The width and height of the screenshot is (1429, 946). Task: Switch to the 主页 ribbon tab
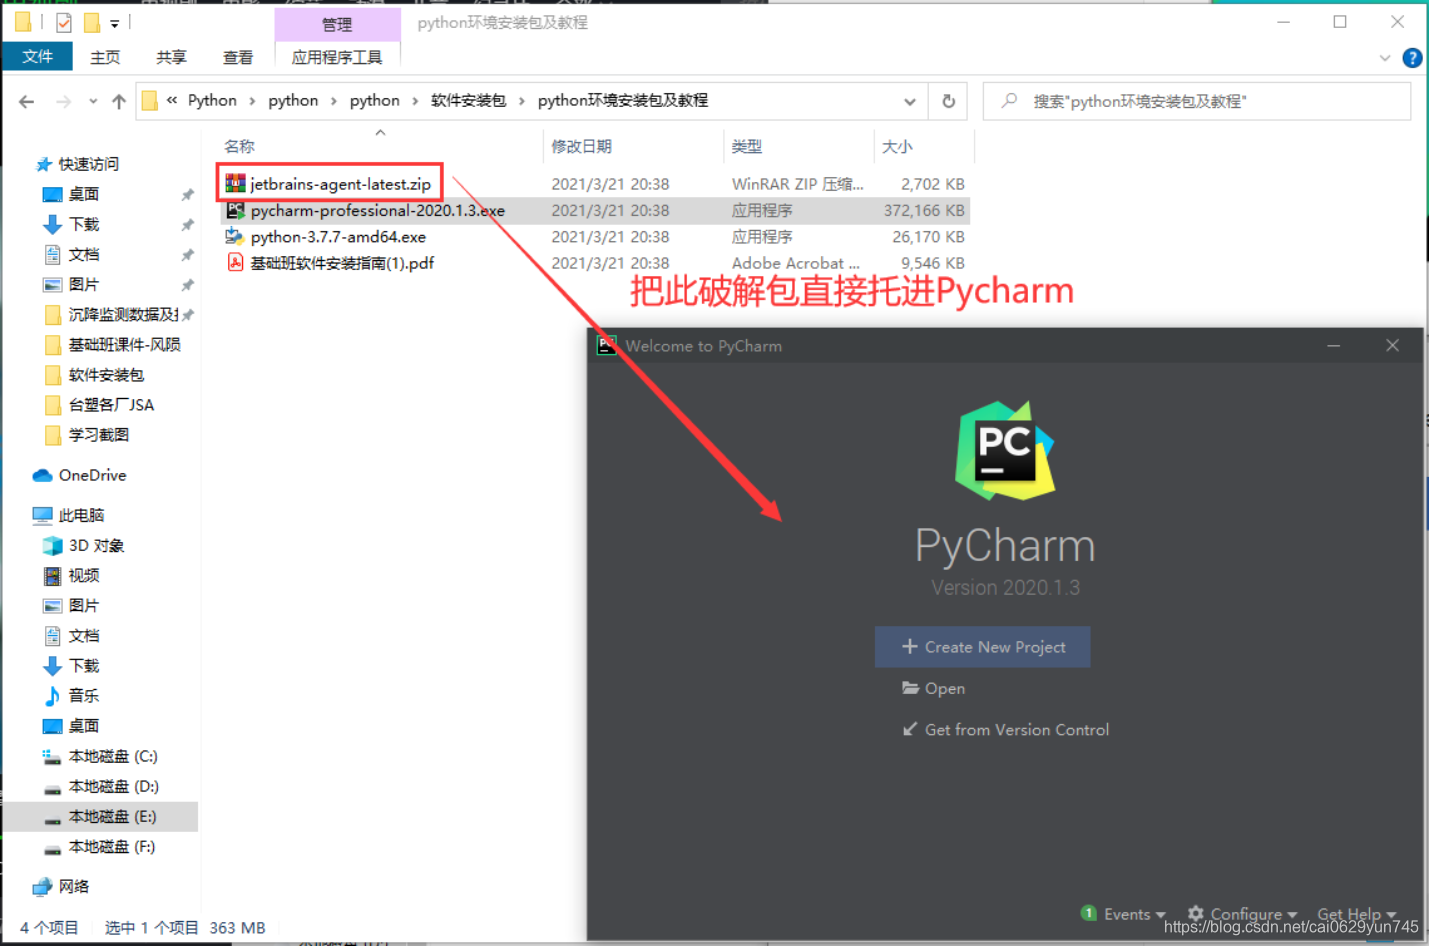pyautogui.click(x=105, y=57)
